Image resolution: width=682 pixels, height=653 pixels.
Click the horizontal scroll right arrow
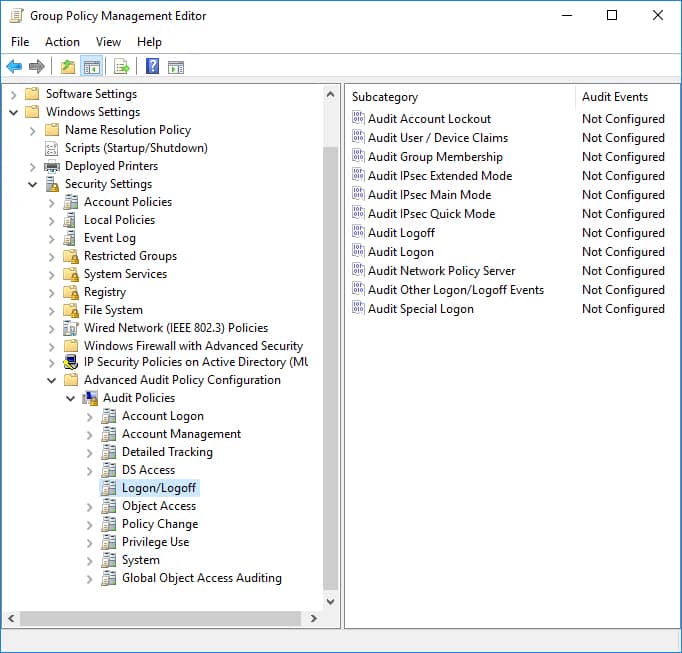[313, 618]
